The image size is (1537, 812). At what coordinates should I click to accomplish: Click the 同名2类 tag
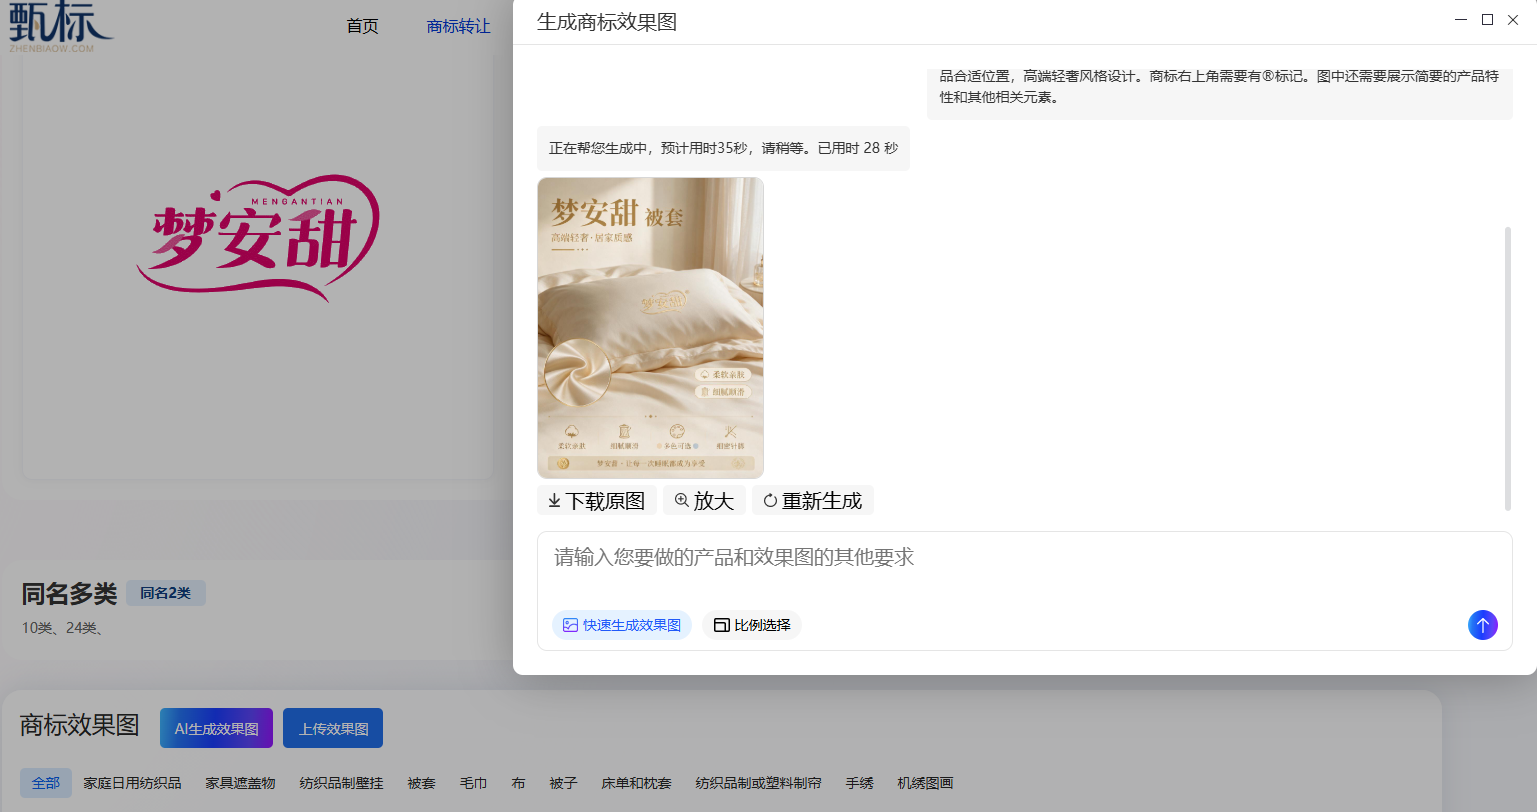pos(166,593)
